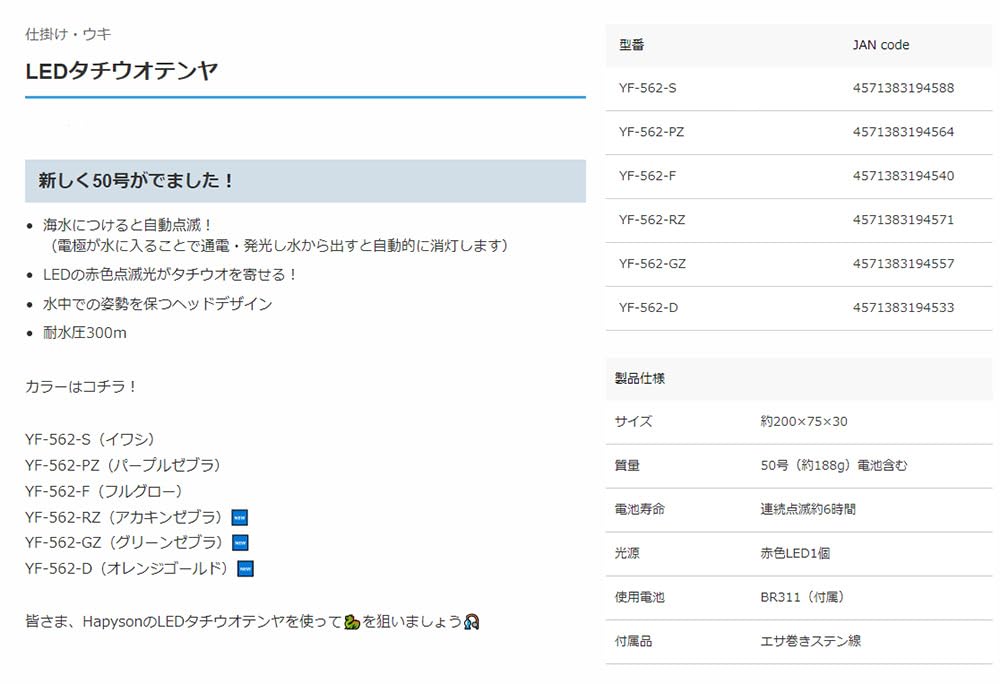Click the JAN code column header

(x=880, y=45)
